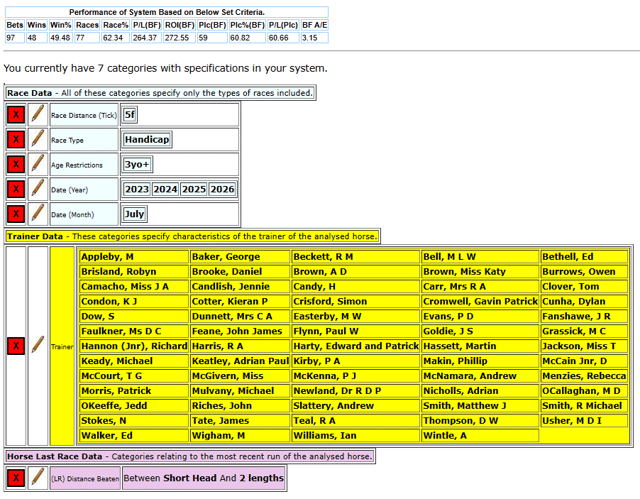The image size is (640, 499).
Task: Click the Race Data section header
Action: click(x=160, y=93)
